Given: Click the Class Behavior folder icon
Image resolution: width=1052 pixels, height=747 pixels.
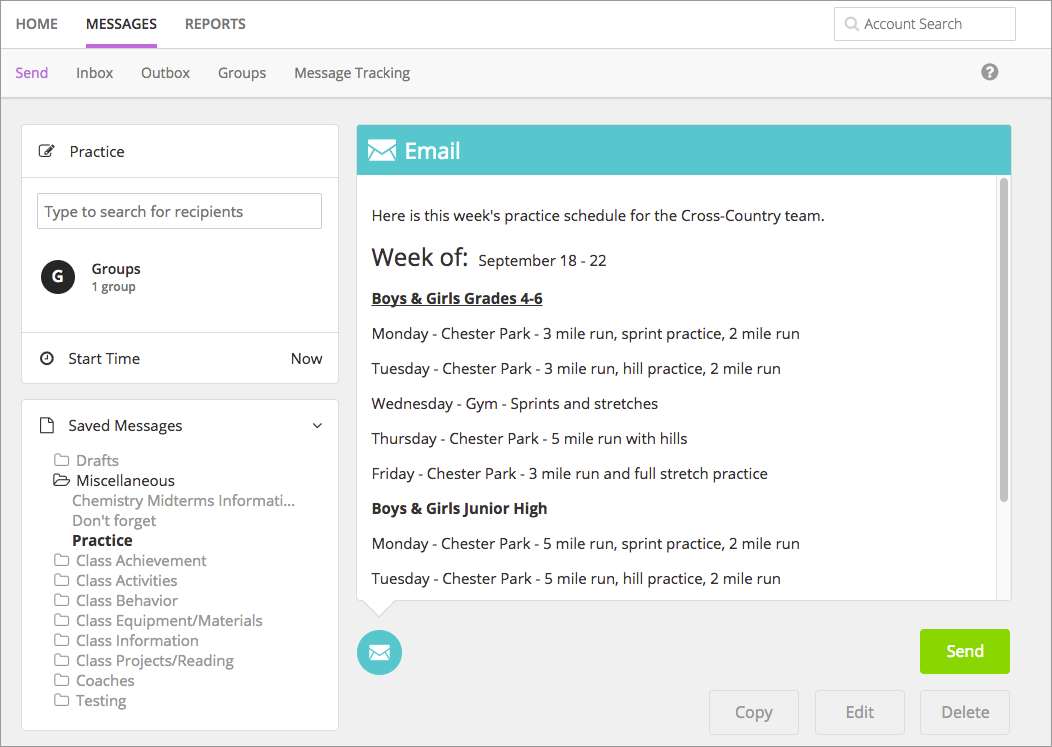Looking at the screenshot, I should coord(62,600).
